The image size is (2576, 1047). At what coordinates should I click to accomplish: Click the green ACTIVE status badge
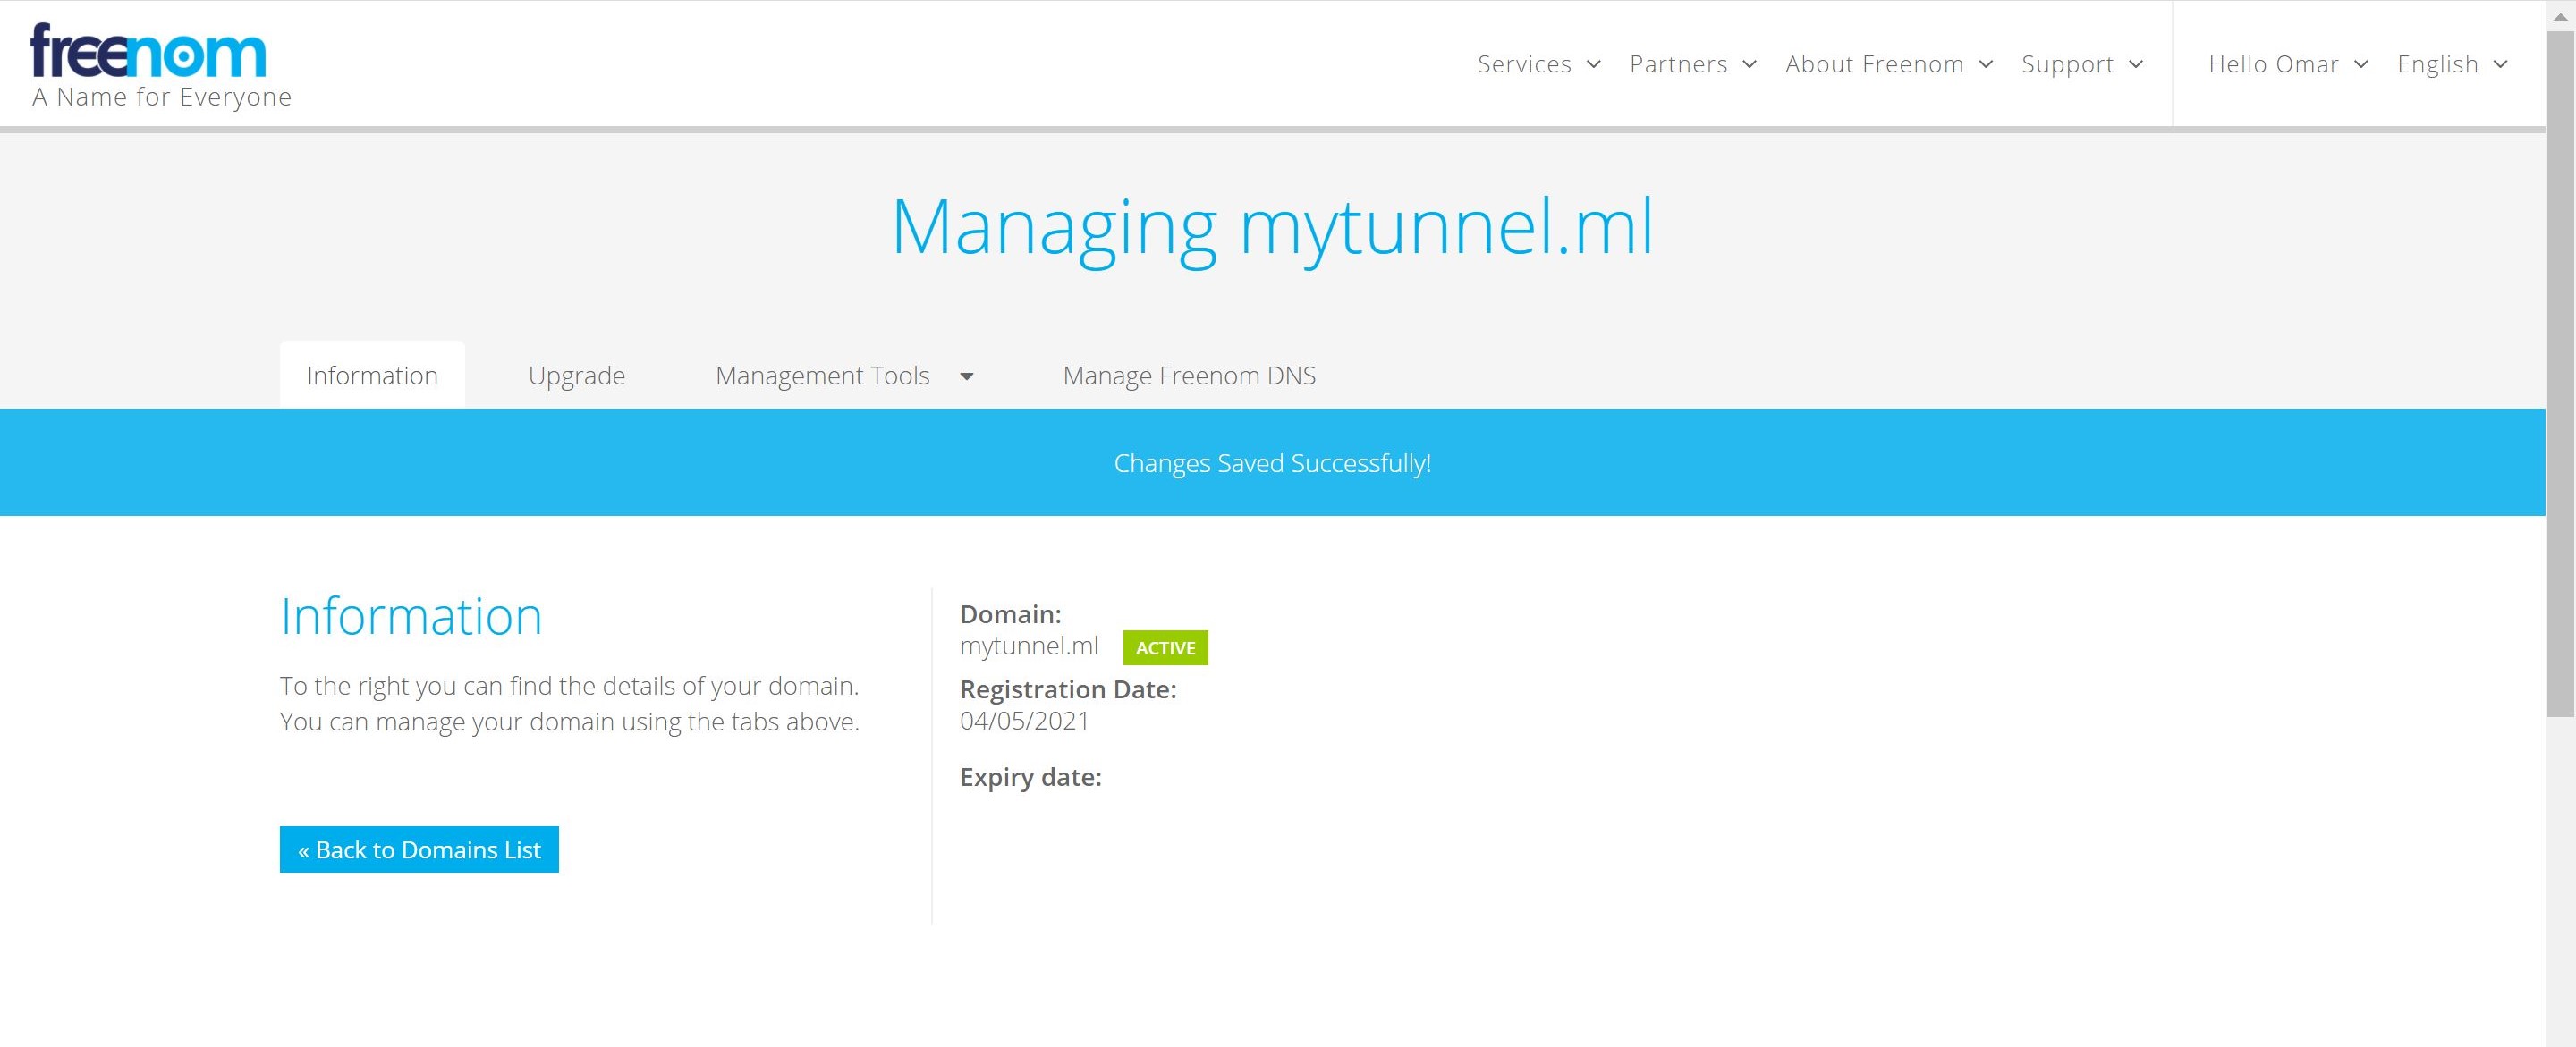(1165, 647)
